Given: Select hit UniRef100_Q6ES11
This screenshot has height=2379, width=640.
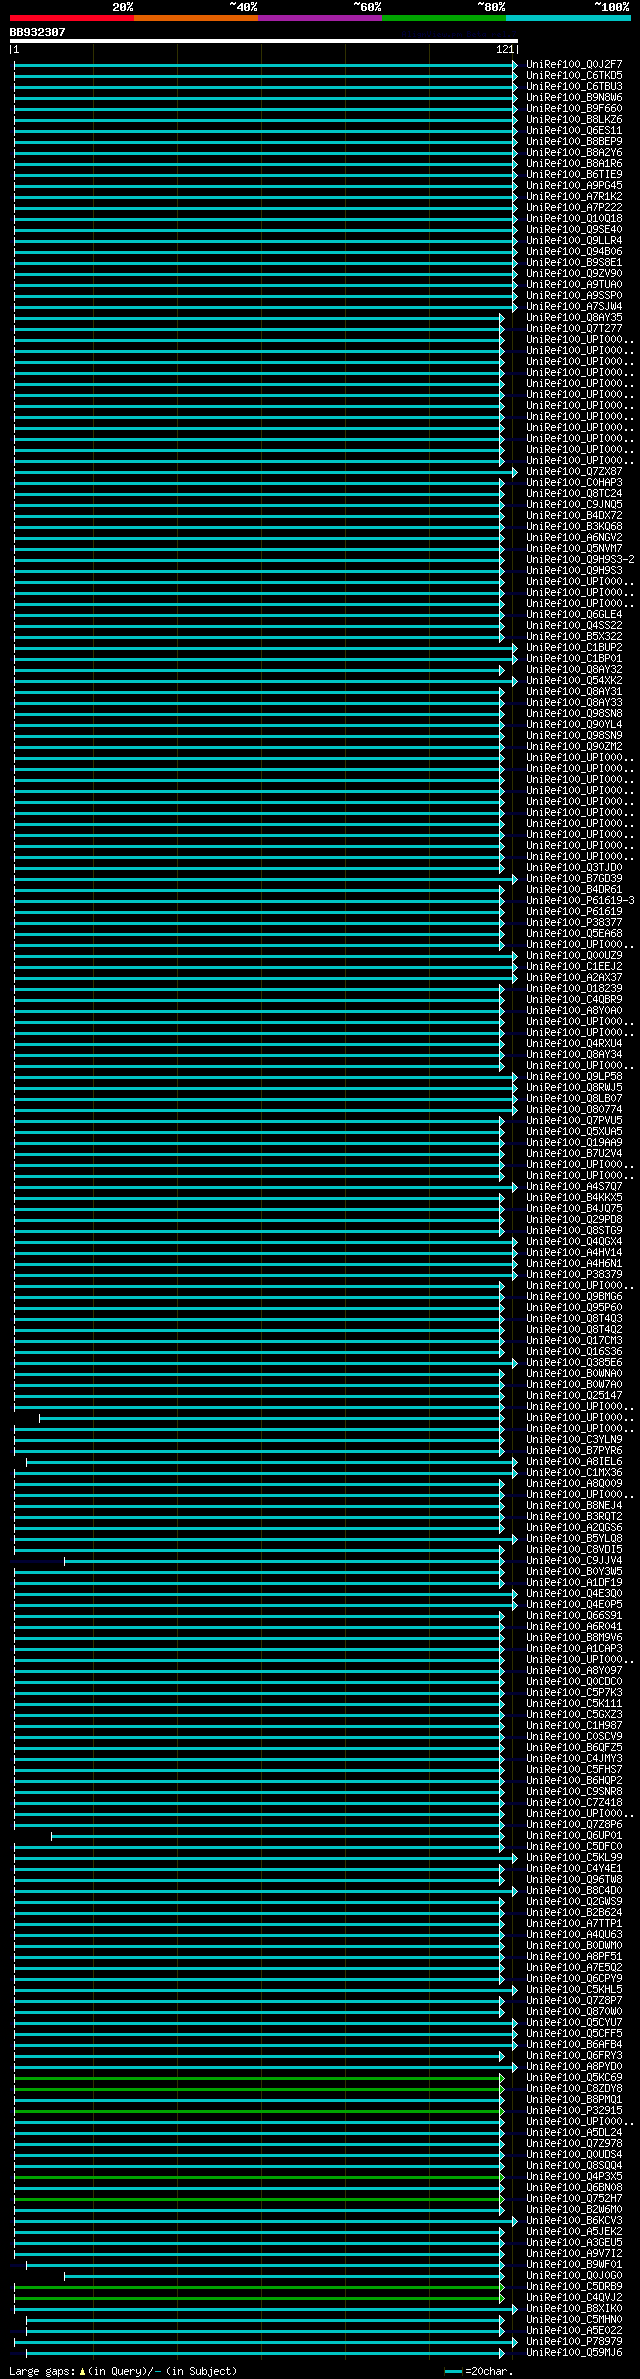Looking at the screenshot, I should 574,130.
